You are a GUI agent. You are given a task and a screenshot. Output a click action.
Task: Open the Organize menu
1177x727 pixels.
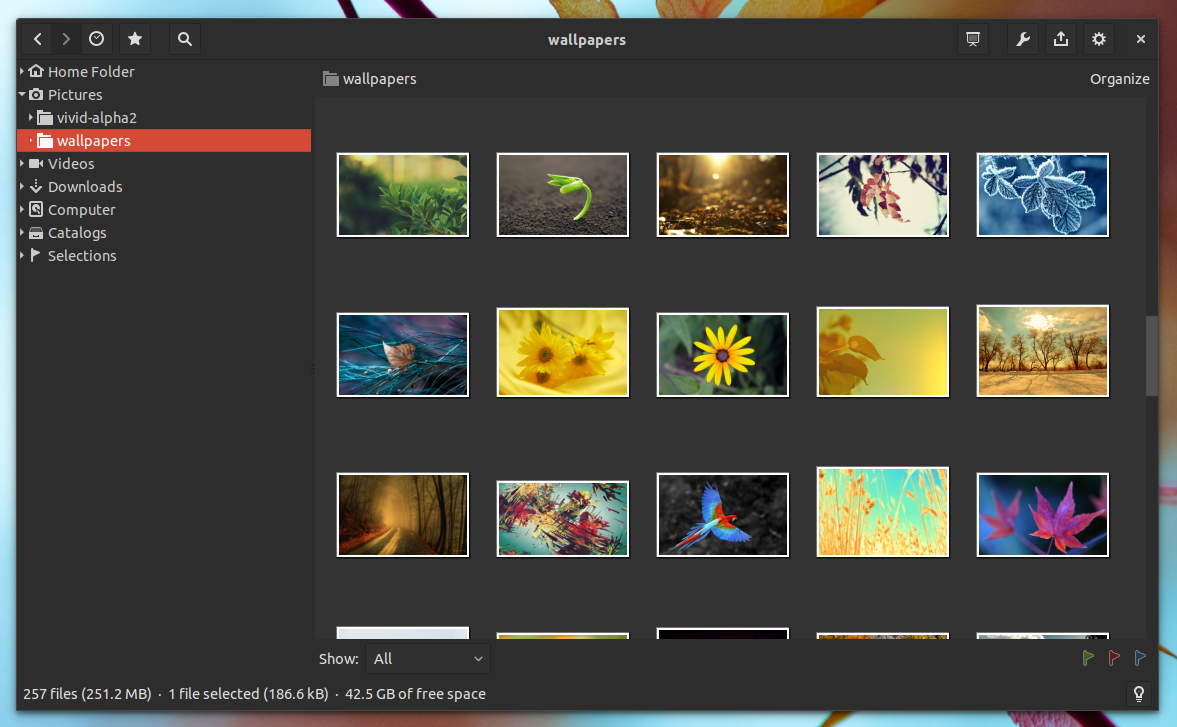pos(1119,78)
